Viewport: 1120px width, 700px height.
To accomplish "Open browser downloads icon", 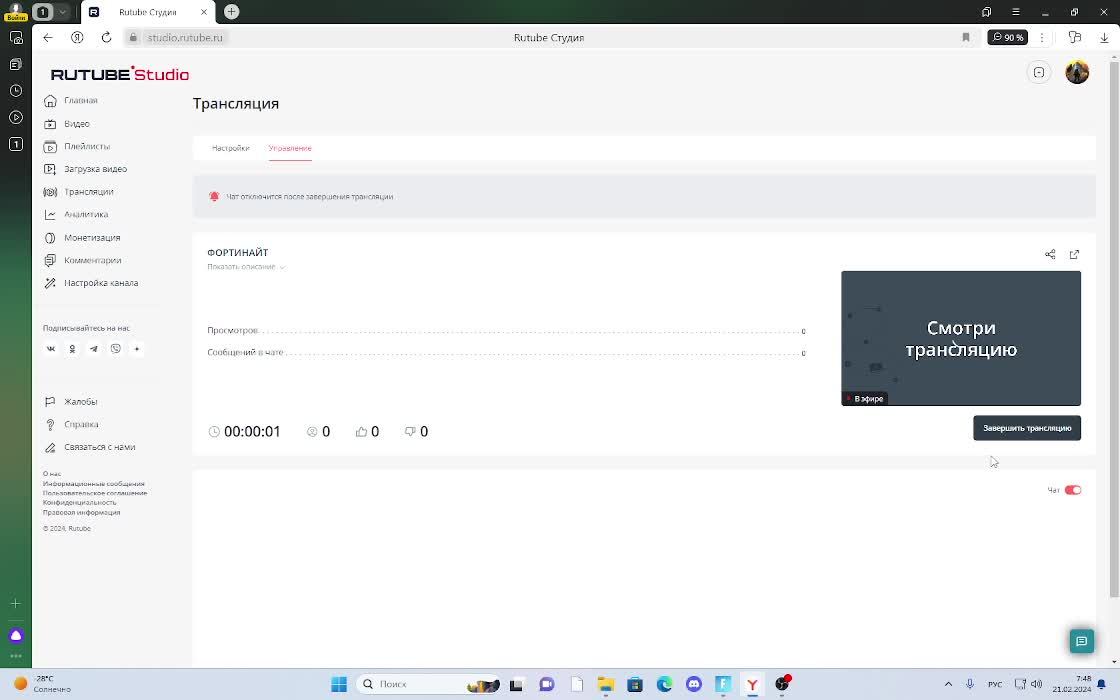I will pyautogui.click(x=1104, y=38).
